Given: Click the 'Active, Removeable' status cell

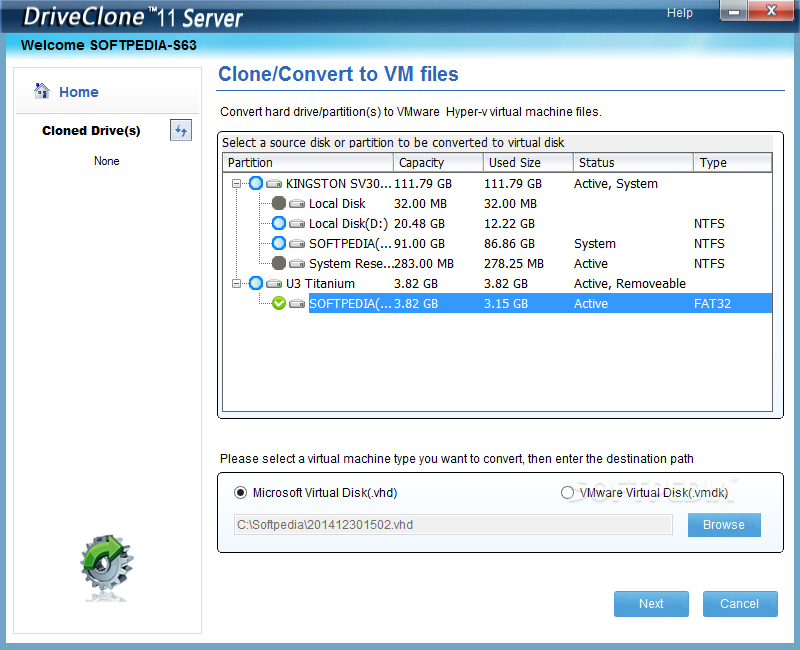Looking at the screenshot, I should pyautogui.click(x=630, y=284).
